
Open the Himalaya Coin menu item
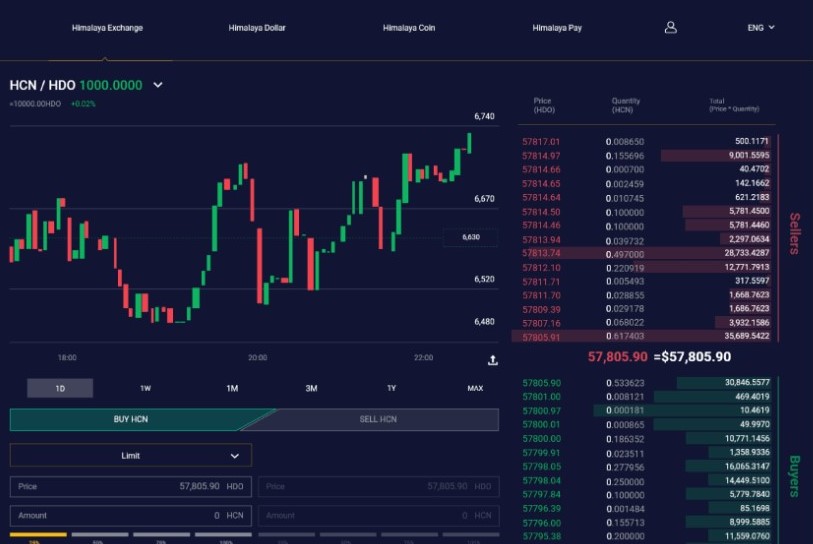409,28
